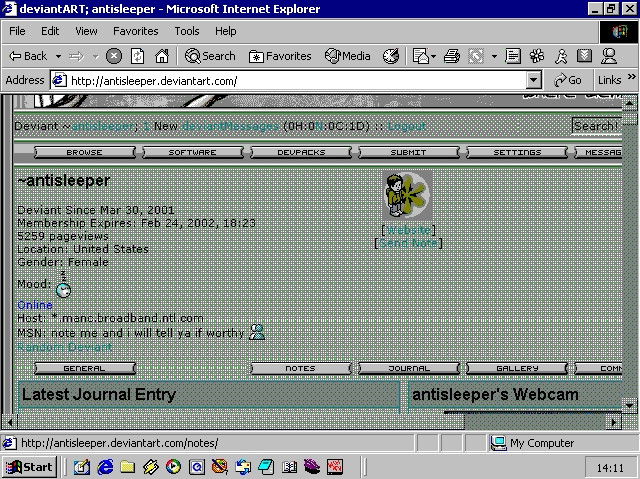Click the SETTINGS navigation button
This screenshot has width=640, height=479.
click(517, 152)
